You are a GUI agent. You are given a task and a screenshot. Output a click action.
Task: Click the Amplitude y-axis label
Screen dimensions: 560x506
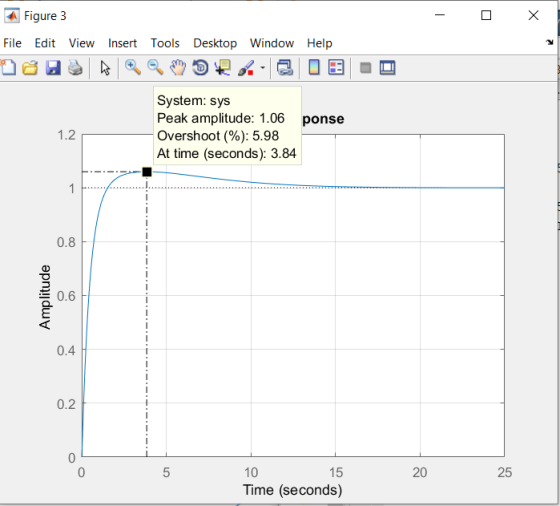point(45,297)
